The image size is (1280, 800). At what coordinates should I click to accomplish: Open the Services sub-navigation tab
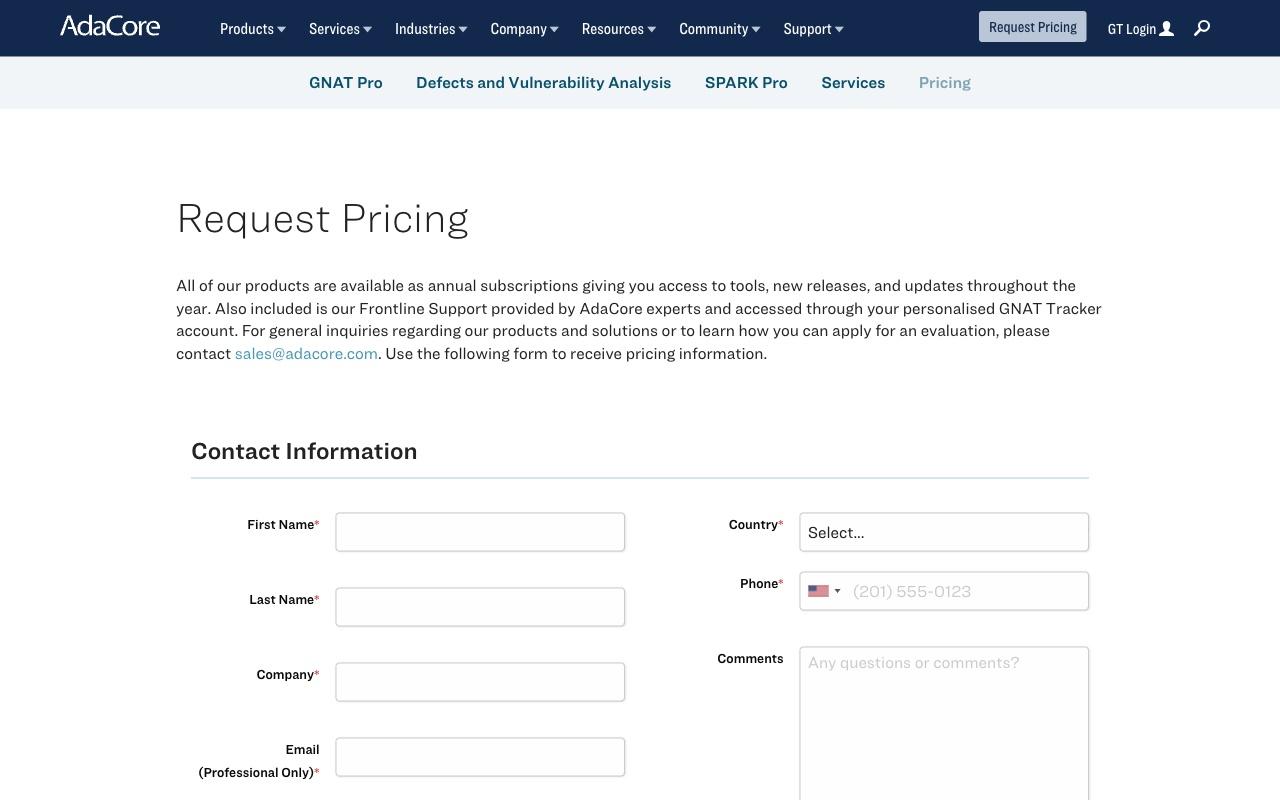tap(853, 83)
